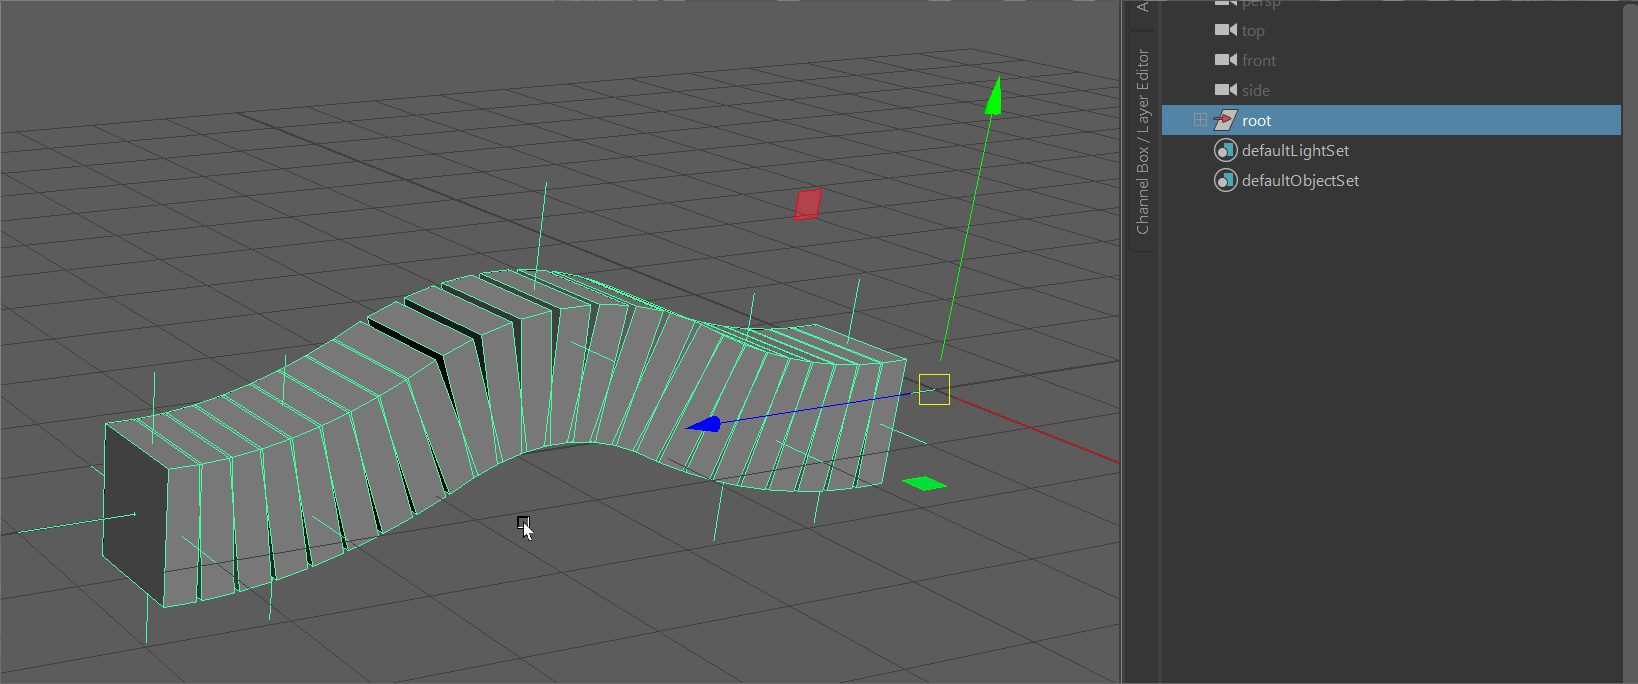Click the front camera icon
Viewport: 1638px width, 684px height.
[x=1225, y=60]
